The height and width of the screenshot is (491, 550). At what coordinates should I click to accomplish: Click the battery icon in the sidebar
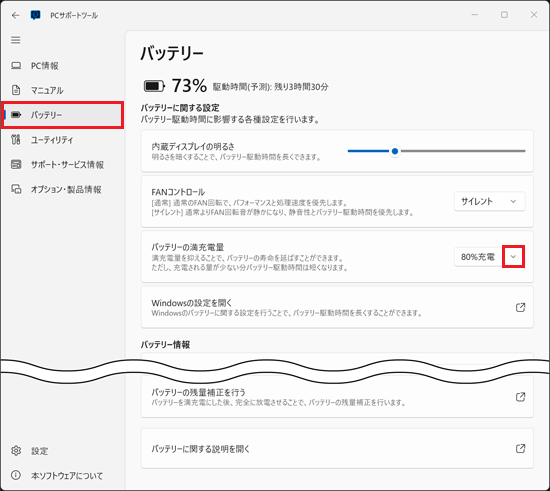pyautogui.click(x=16, y=115)
